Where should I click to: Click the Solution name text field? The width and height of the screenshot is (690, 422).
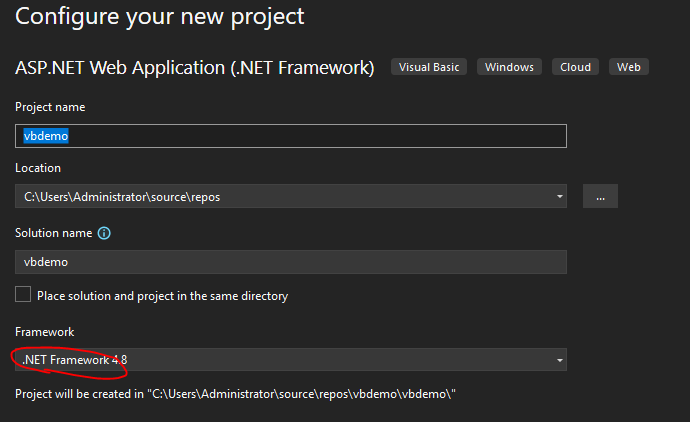[291, 262]
